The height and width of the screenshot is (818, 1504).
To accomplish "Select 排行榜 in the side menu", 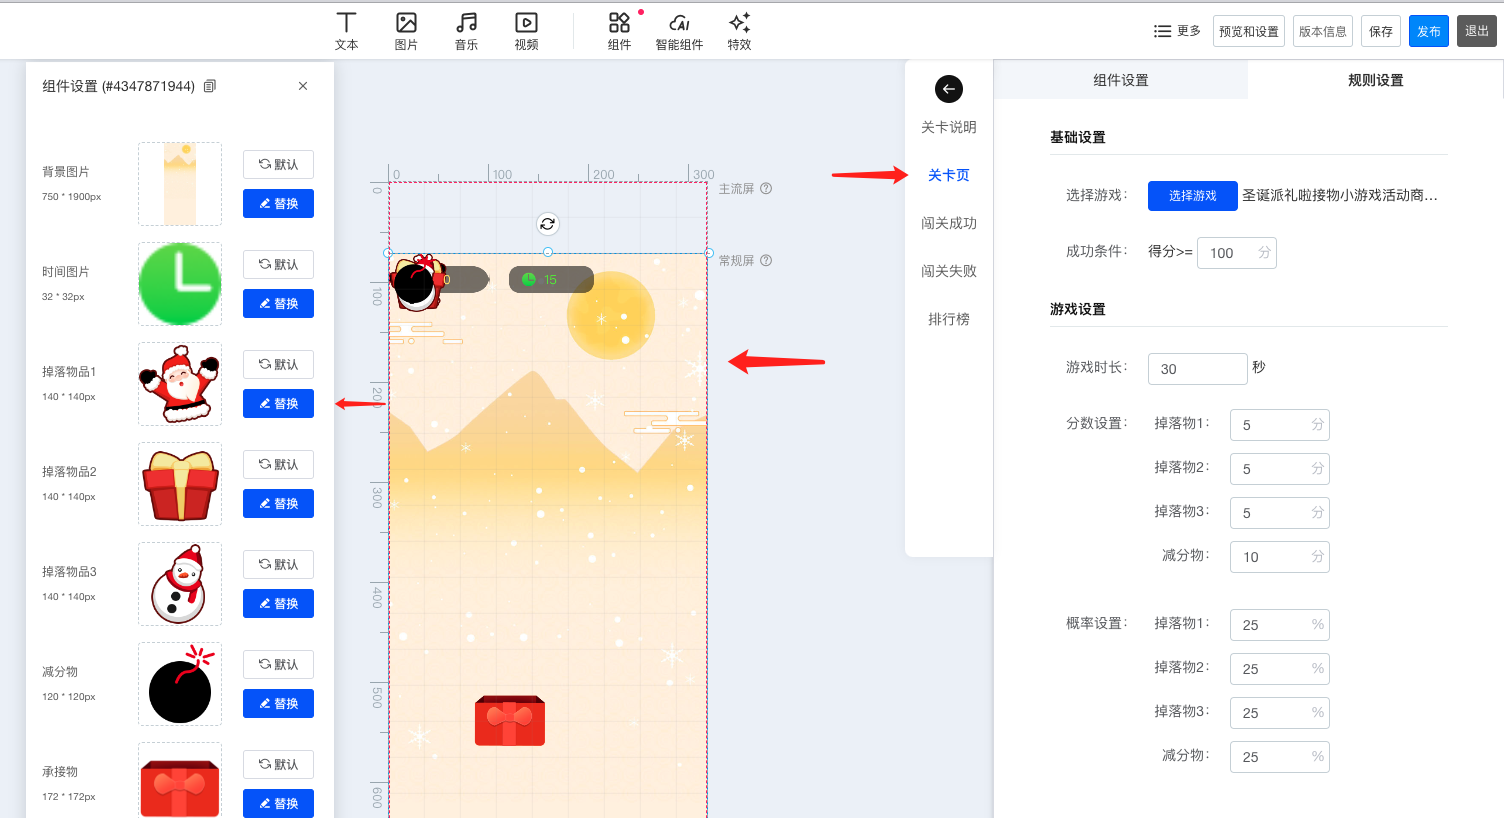I will pos(949,319).
